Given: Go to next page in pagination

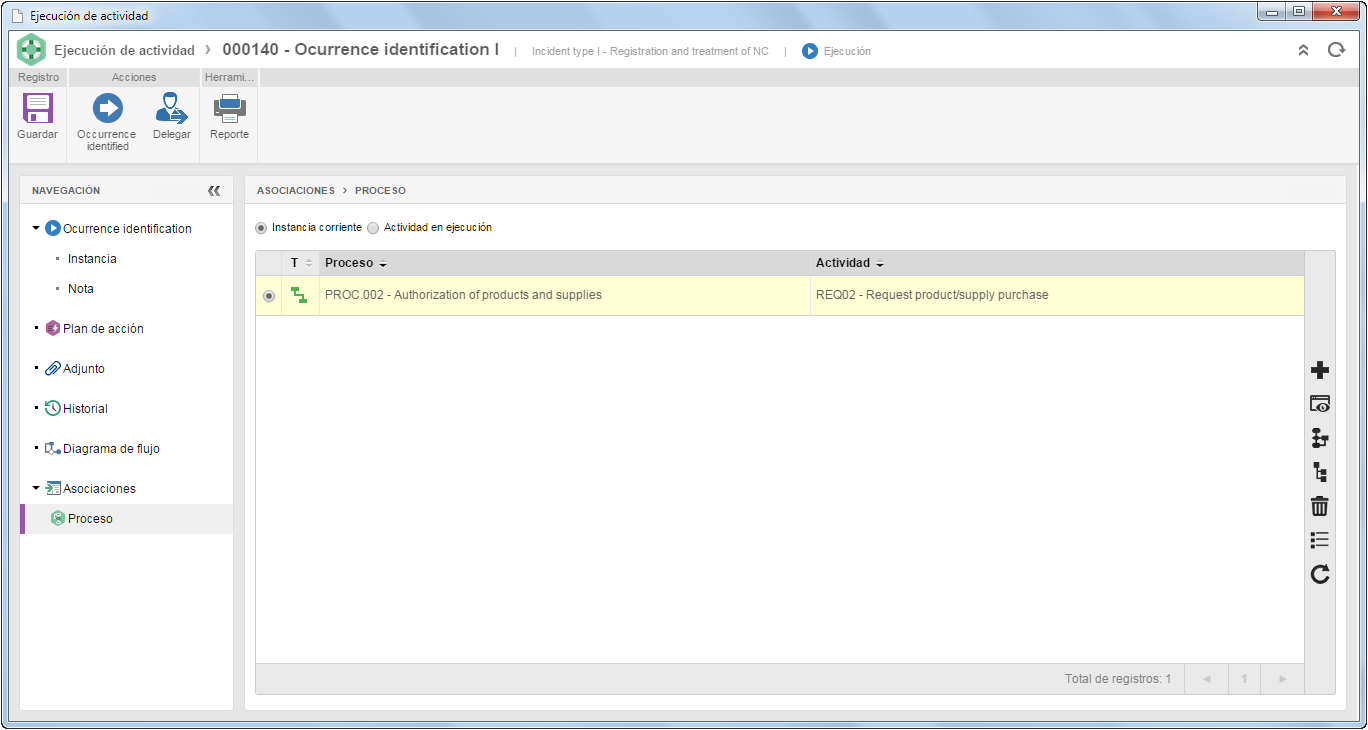Looking at the screenshot, I should (1282, 679).
